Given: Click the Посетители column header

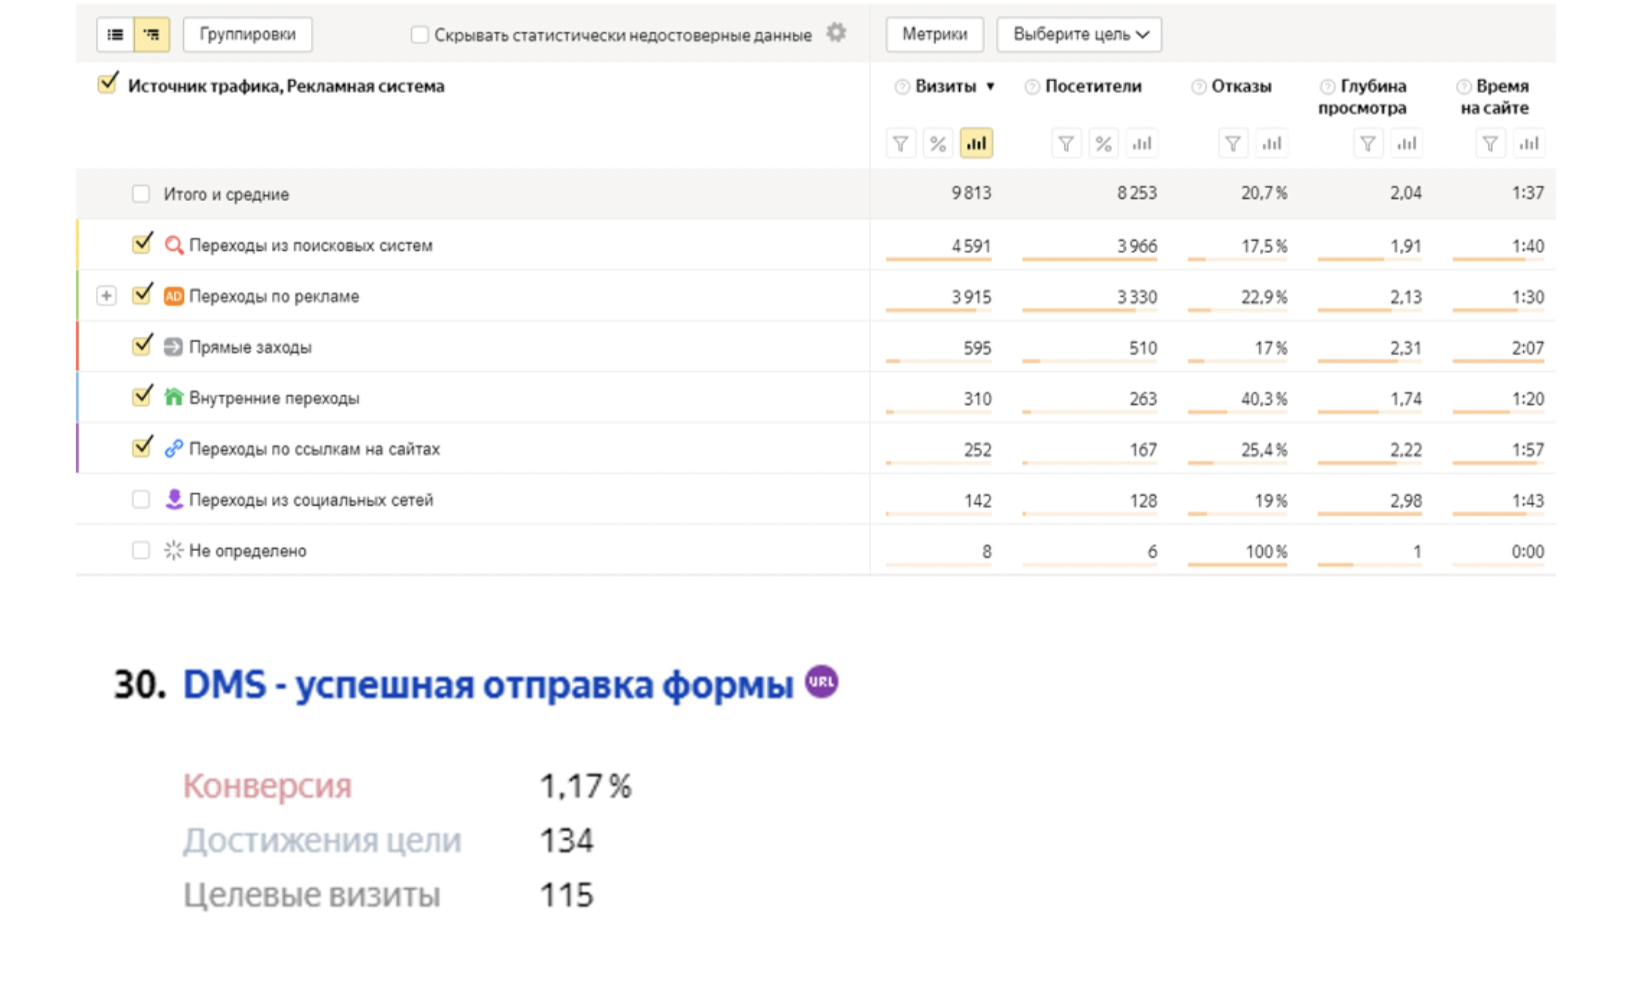Looking at the screenshot, I should 1092,86.
